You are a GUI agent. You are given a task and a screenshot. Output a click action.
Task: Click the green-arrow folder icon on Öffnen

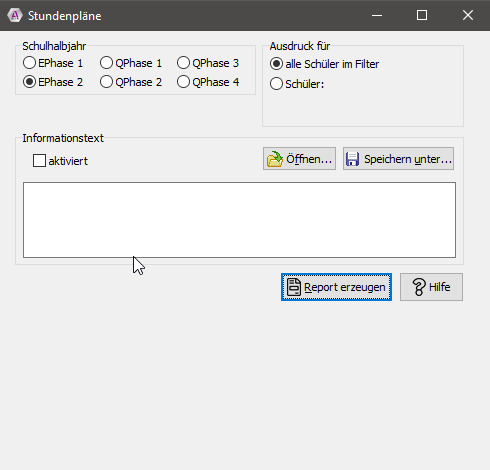[275, 159]
